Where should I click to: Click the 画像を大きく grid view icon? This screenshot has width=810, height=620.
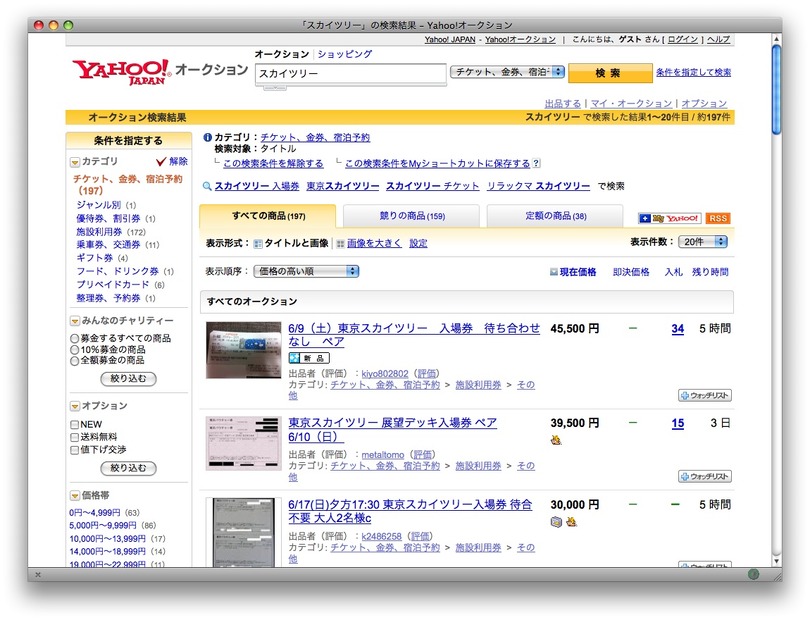point(340,244)
